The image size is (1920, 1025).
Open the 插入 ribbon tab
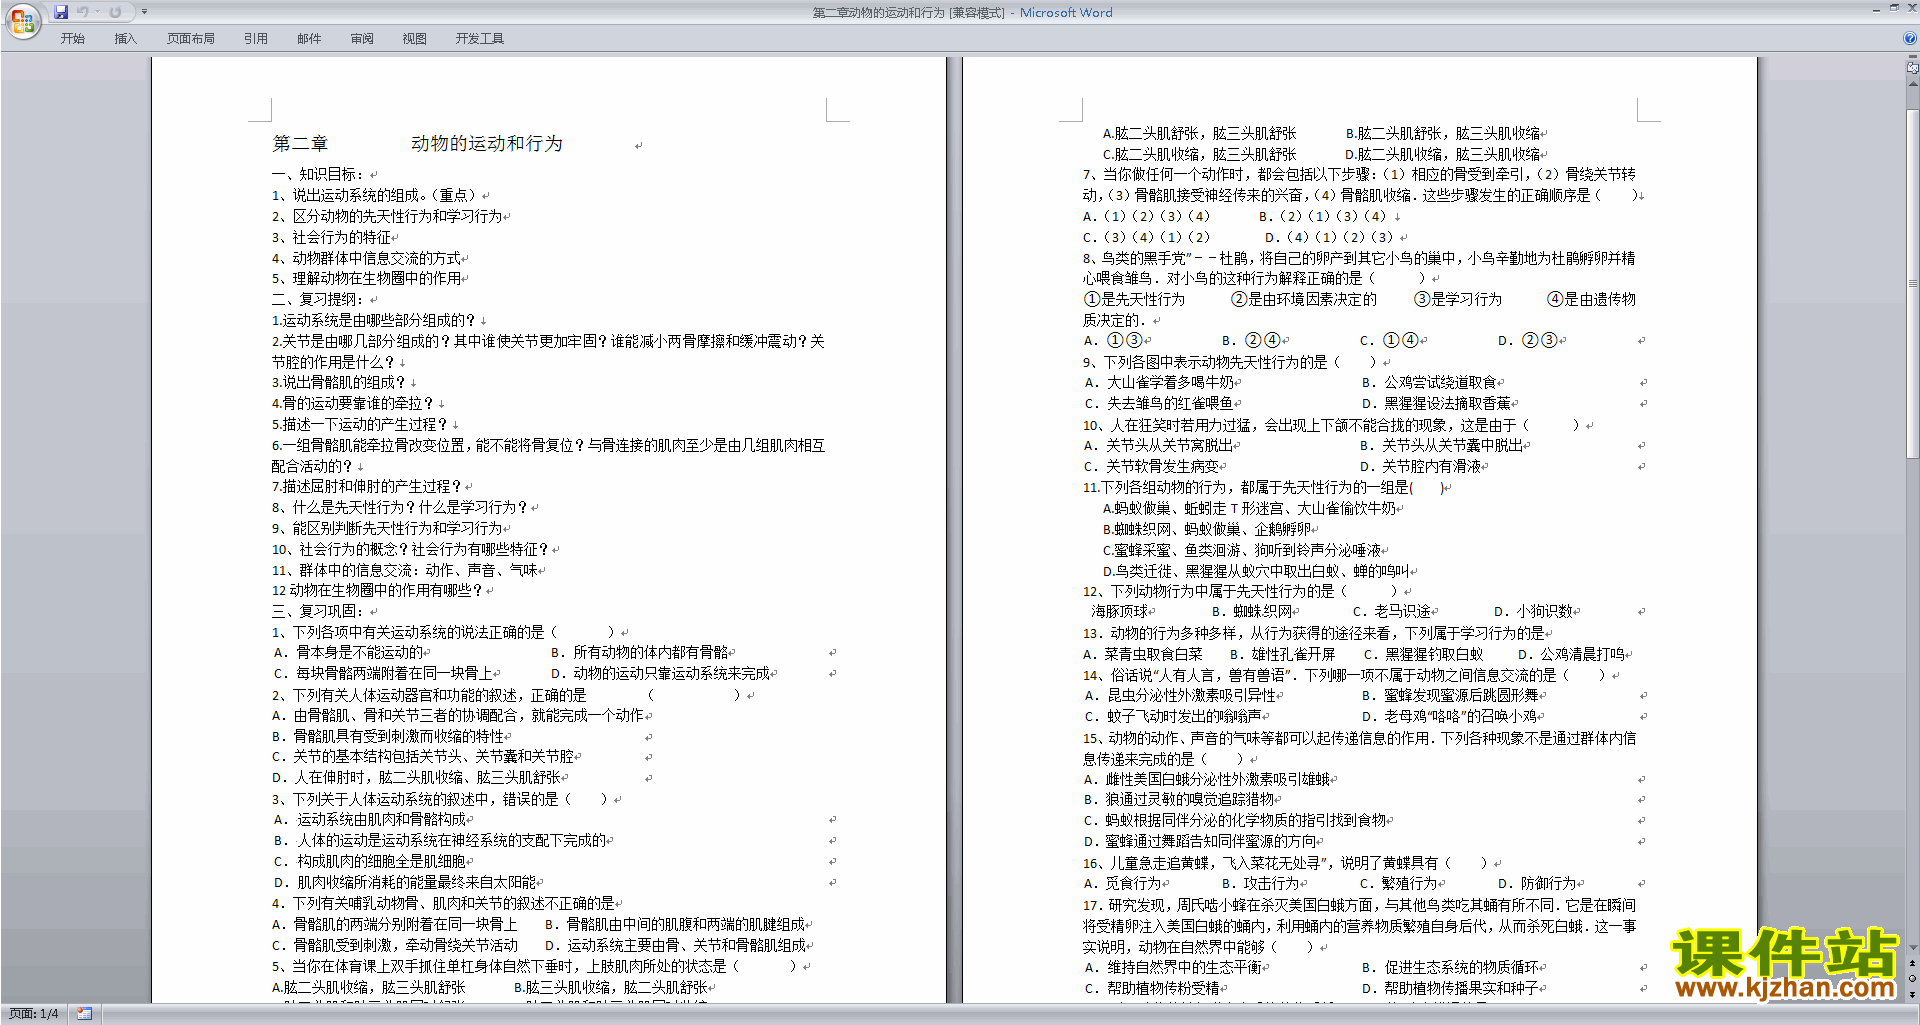125,38
